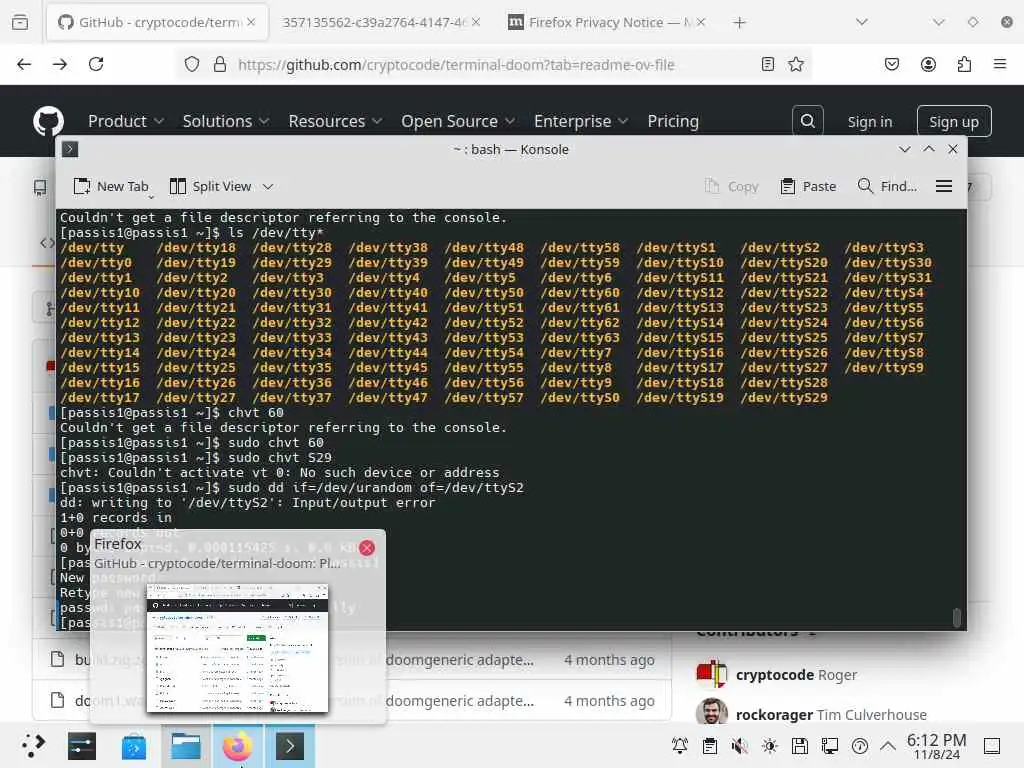
Task: Click Konsole icon in the taskbar
Action: (x=289, y=746)
